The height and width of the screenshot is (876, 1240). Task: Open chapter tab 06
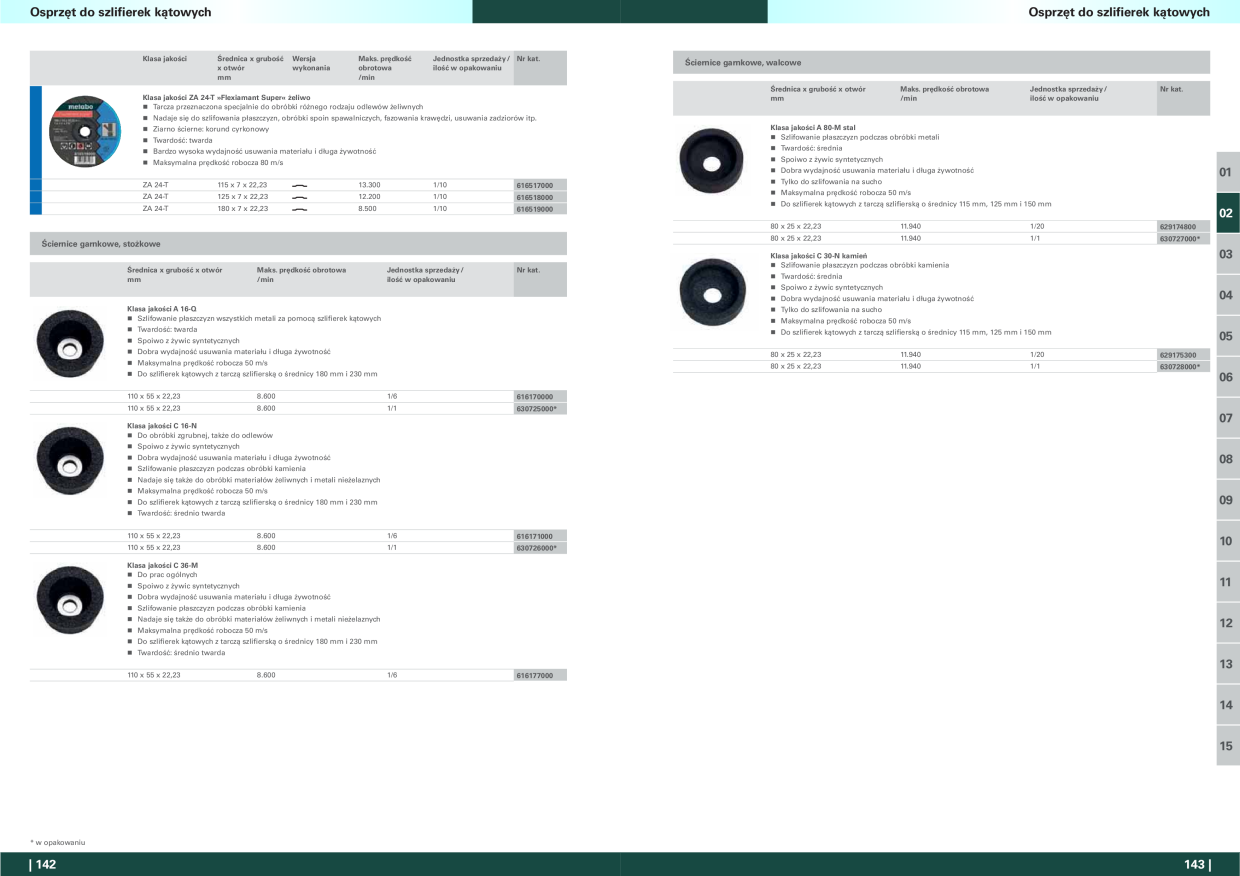tap(1227, 377)
